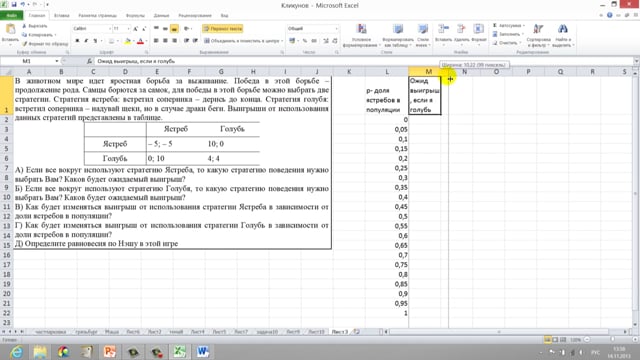
Task: Click Sort and Filter (Сортировка и фильтр)
Action: [x=538, y=36]
